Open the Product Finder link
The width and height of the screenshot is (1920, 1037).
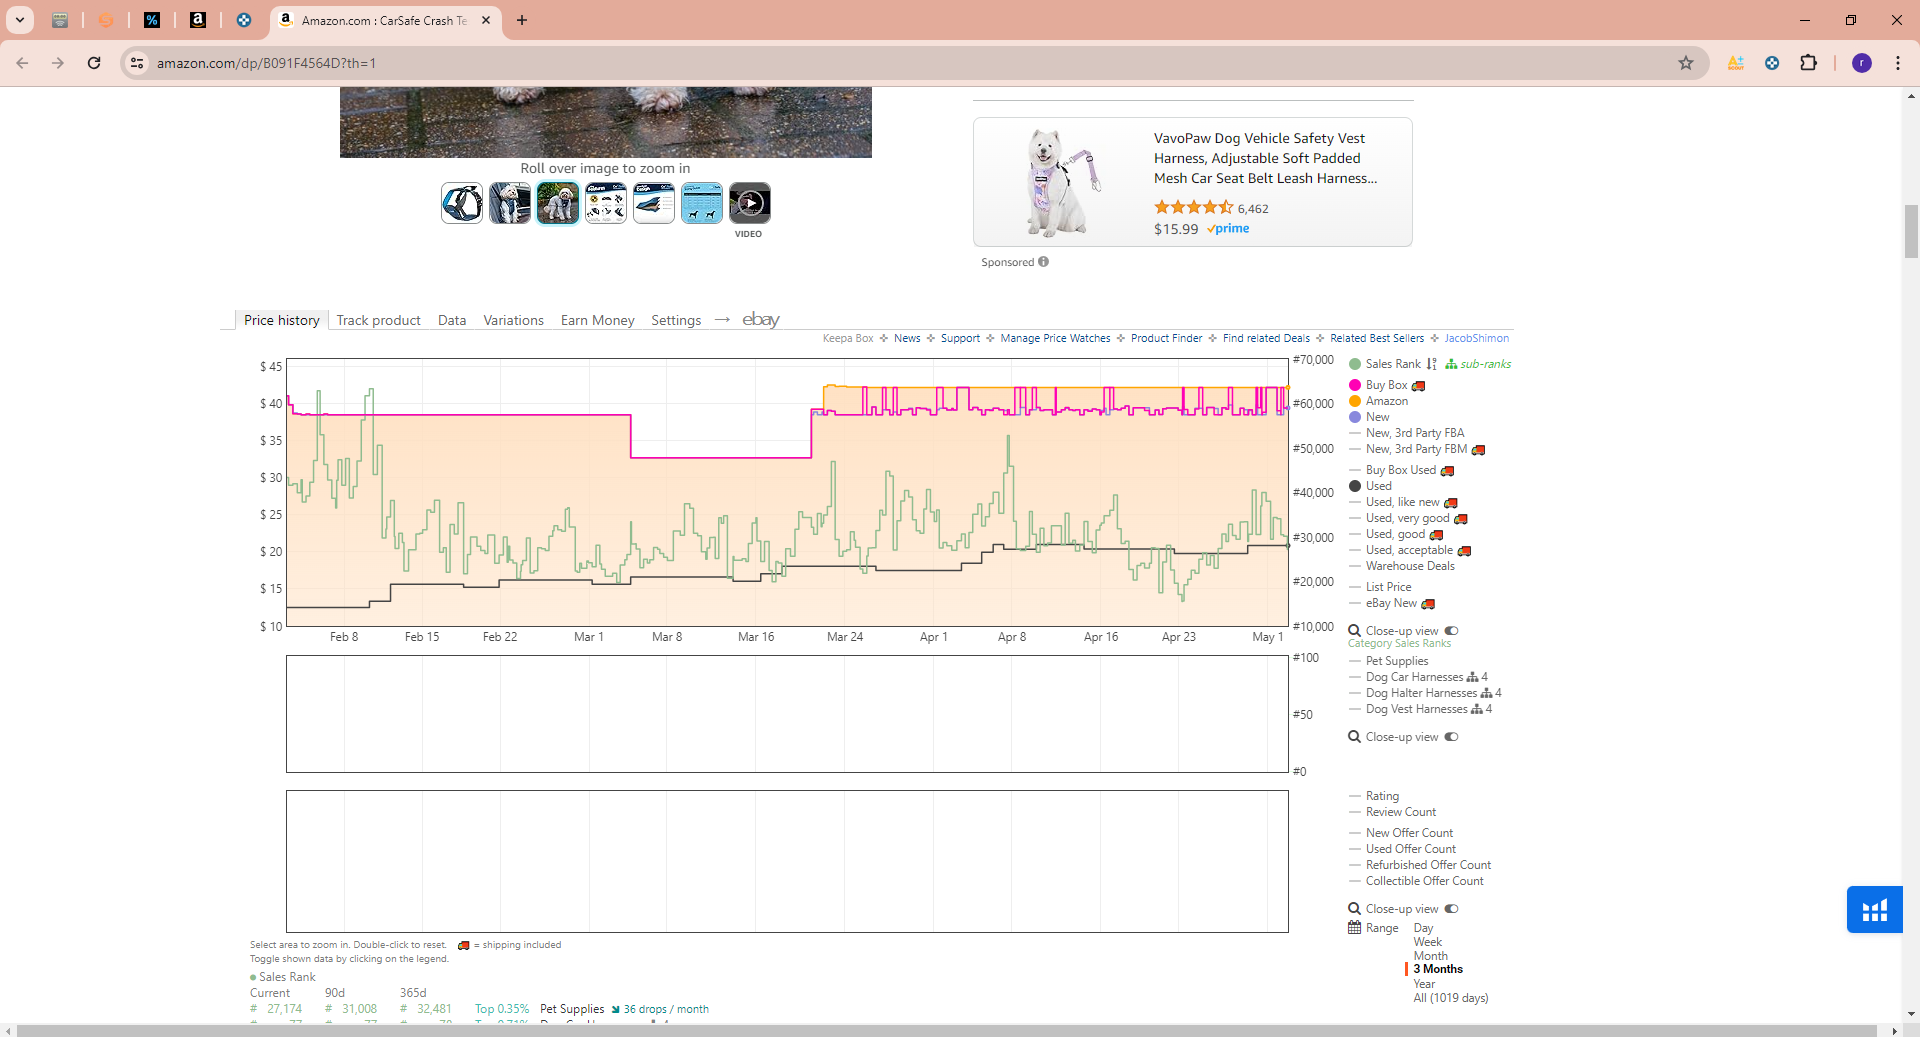(x=1167, y=338)
